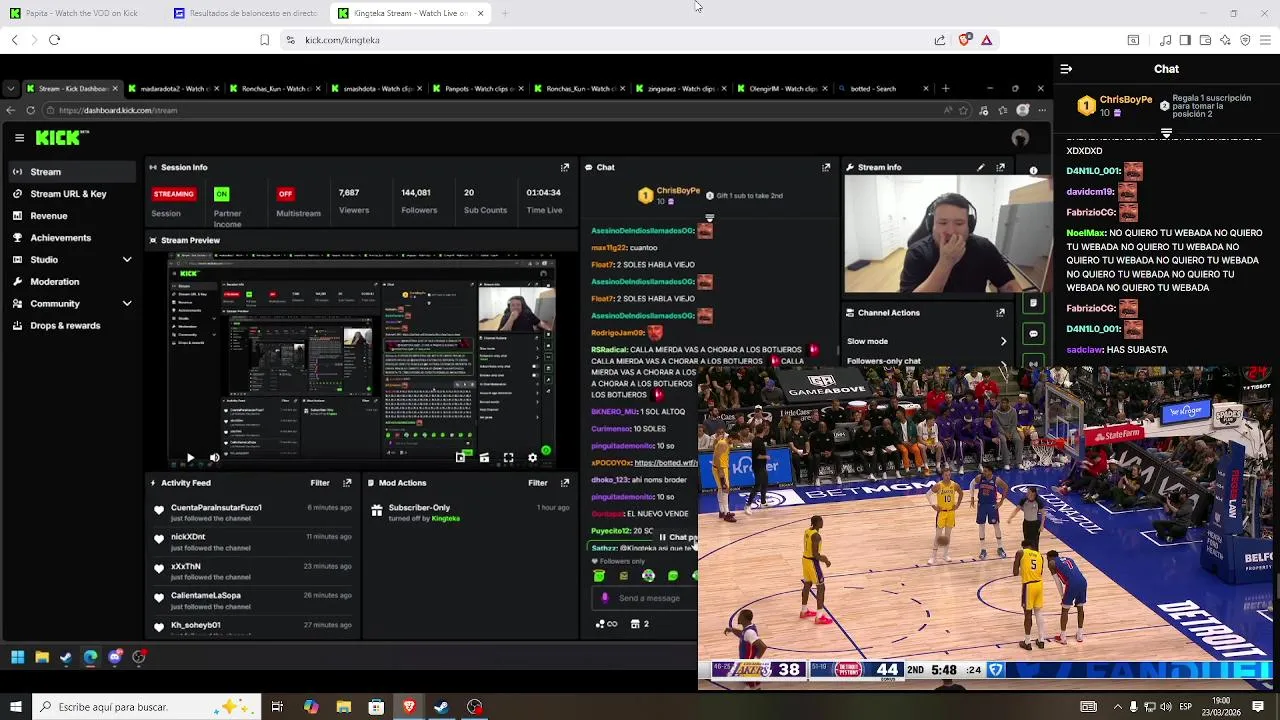Show hidden system tray icons chevron

(1118, 707)
